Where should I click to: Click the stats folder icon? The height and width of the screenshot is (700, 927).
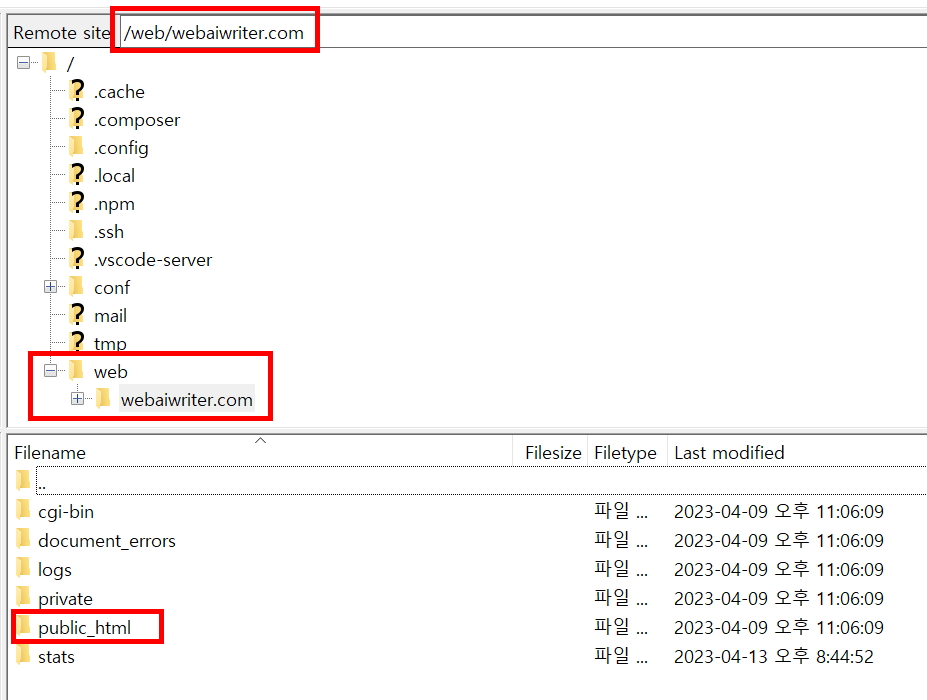tap(23, 654)
